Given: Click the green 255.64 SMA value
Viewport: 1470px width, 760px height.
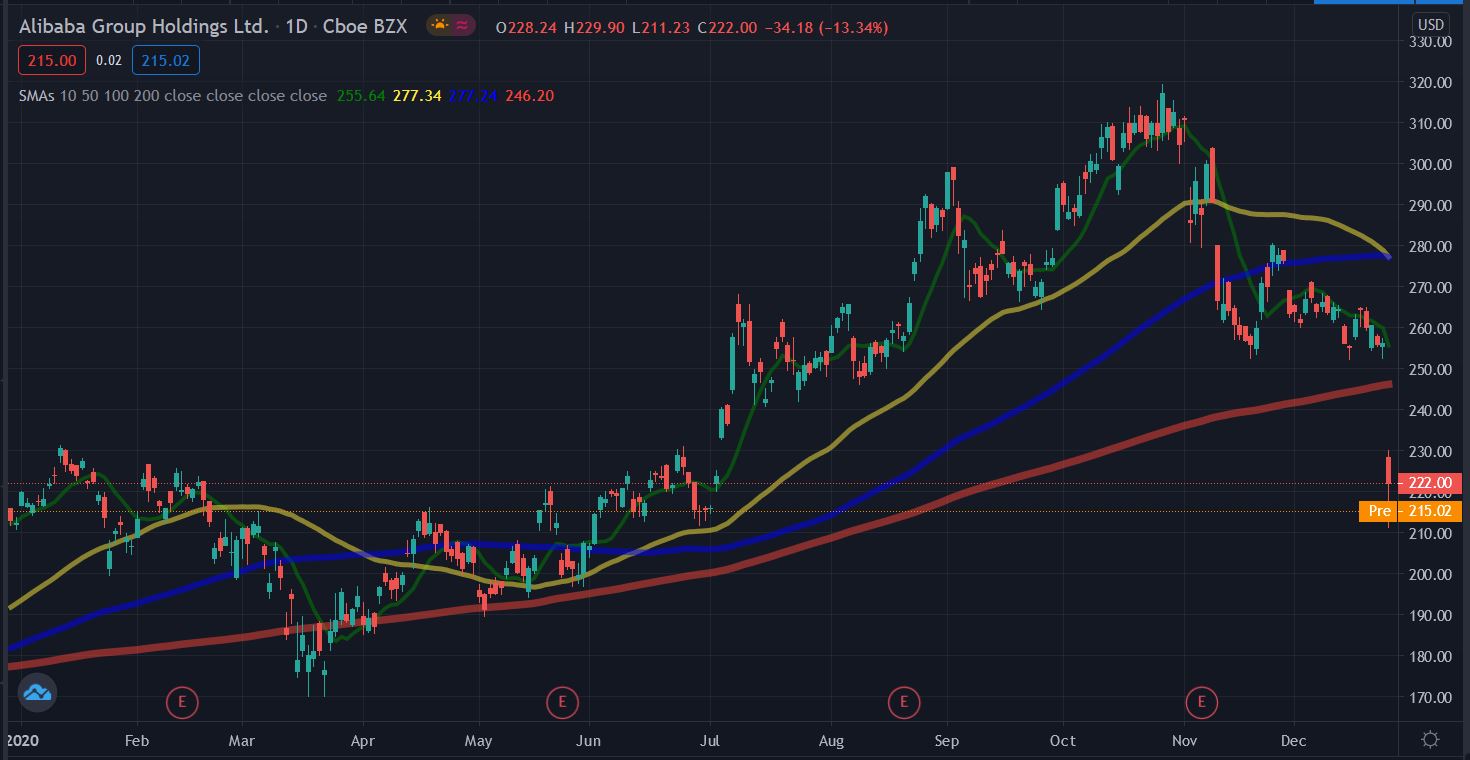Looking at the screenshot, I should click(x=359, y=96).
